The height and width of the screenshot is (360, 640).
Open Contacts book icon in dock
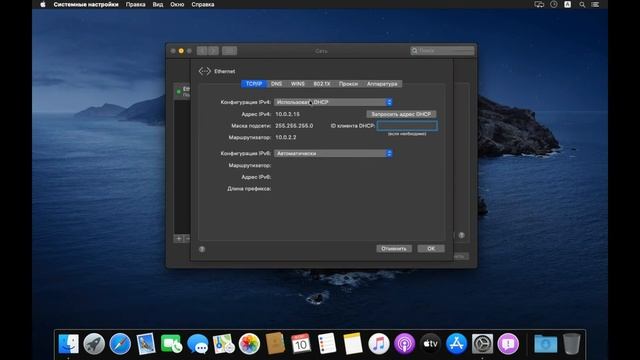pos(275,344)
